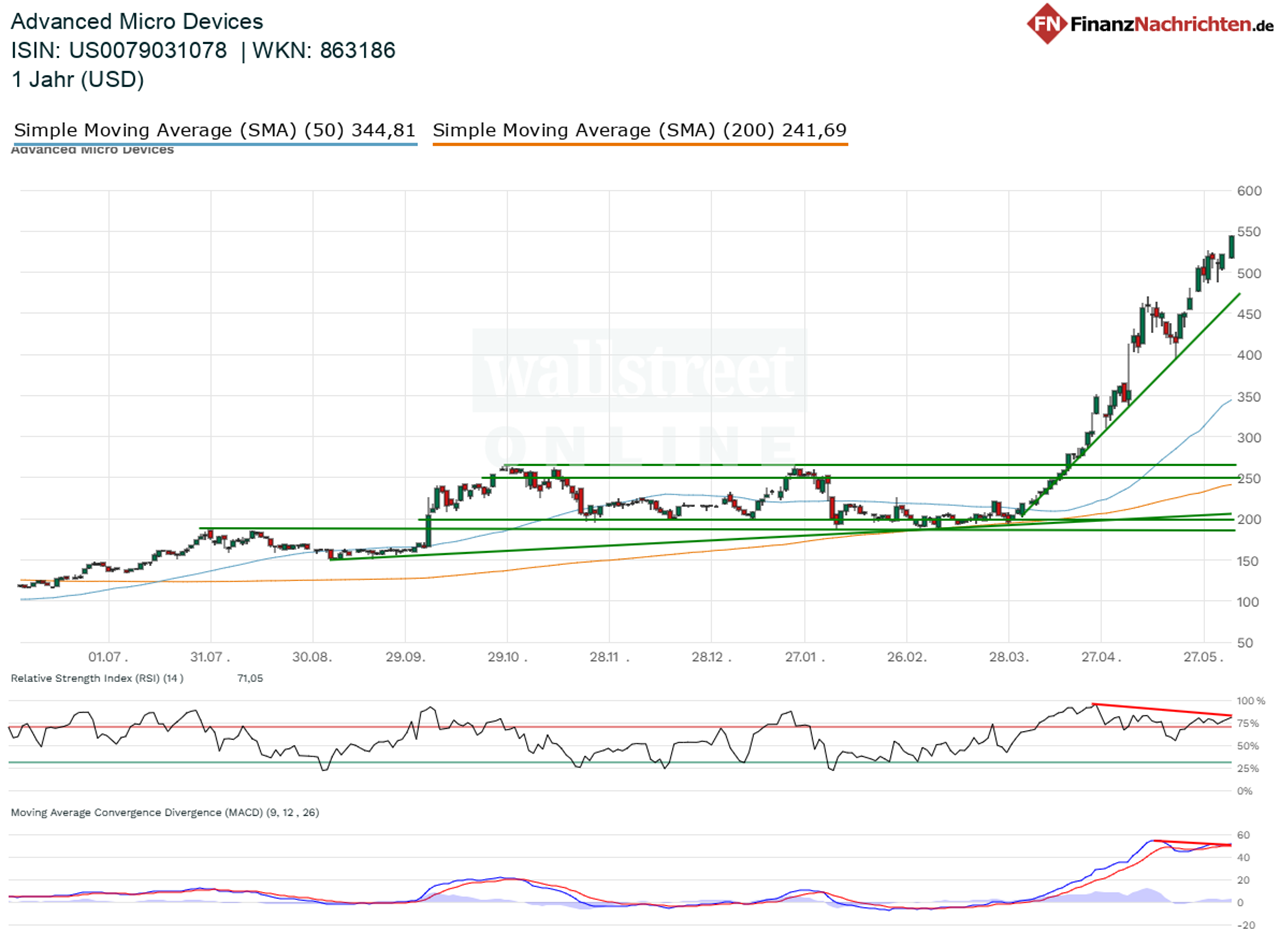Click the 550 price axis label
This screenshot has width=1280, height=940.
point(1251,232)
